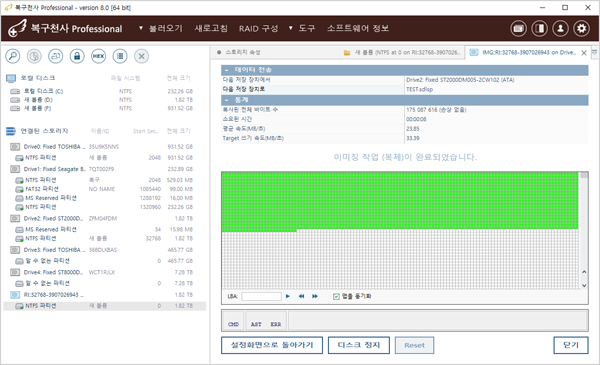Open the RAID 구성 menu item
Image resolution: width=600 pixels, height=365 pixels.
point(258,28)
